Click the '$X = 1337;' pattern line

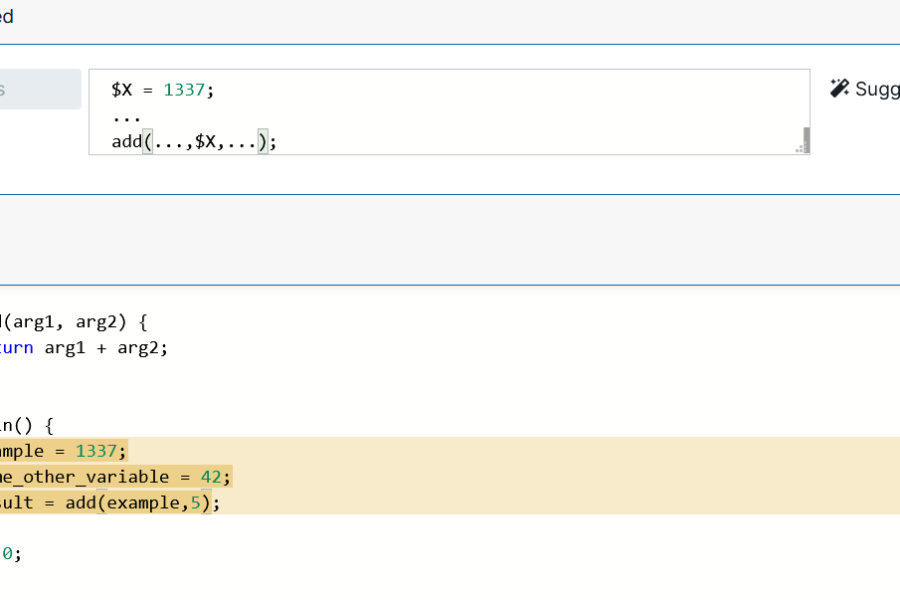click(162, 90)
